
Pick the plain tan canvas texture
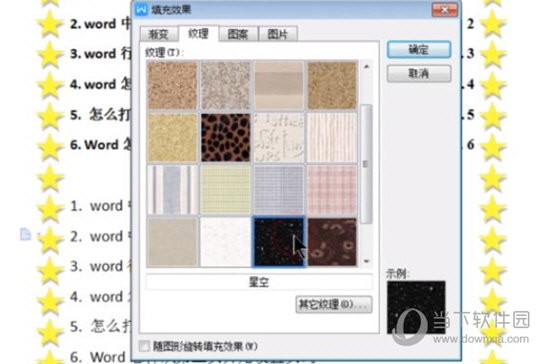(172, 242)
